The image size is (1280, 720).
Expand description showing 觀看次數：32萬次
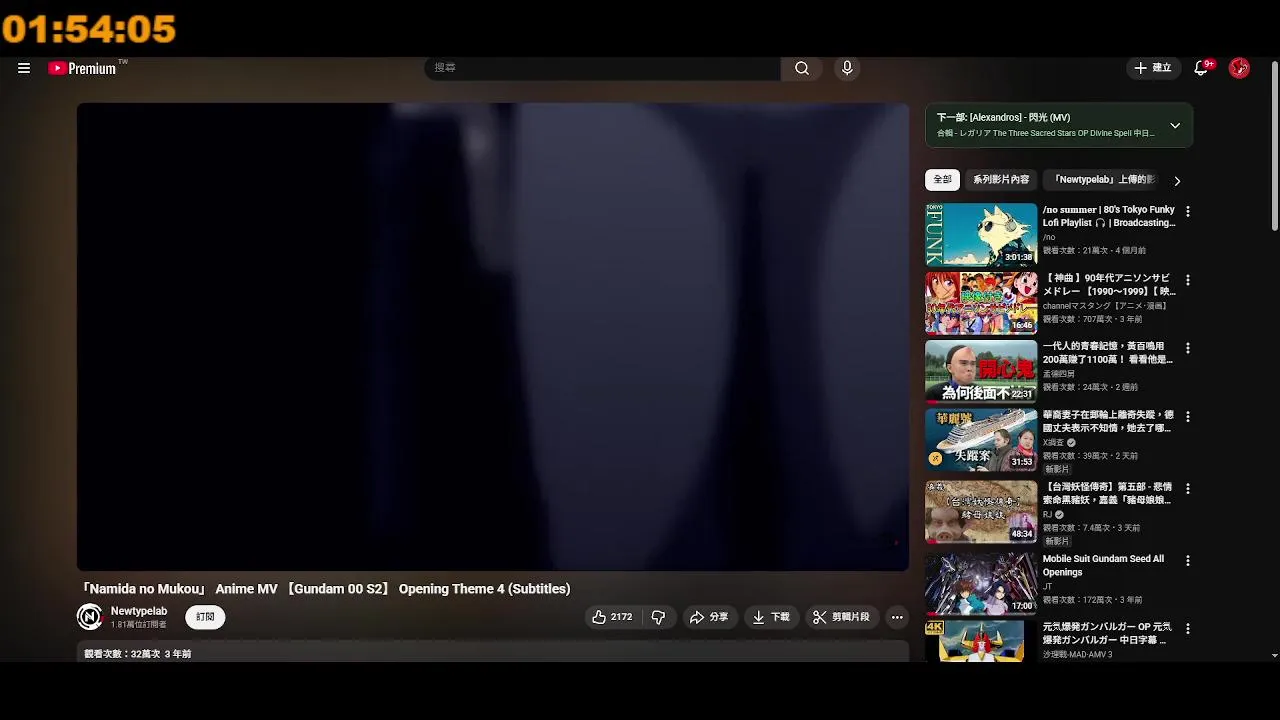pyautogui.click(x=493, y=652)
